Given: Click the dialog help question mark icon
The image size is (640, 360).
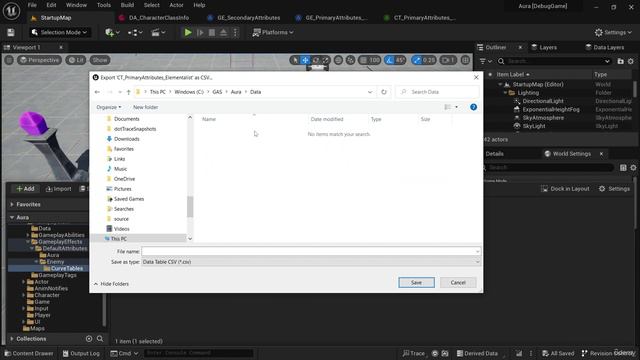Looking at the screenshot, I should 473,107.
